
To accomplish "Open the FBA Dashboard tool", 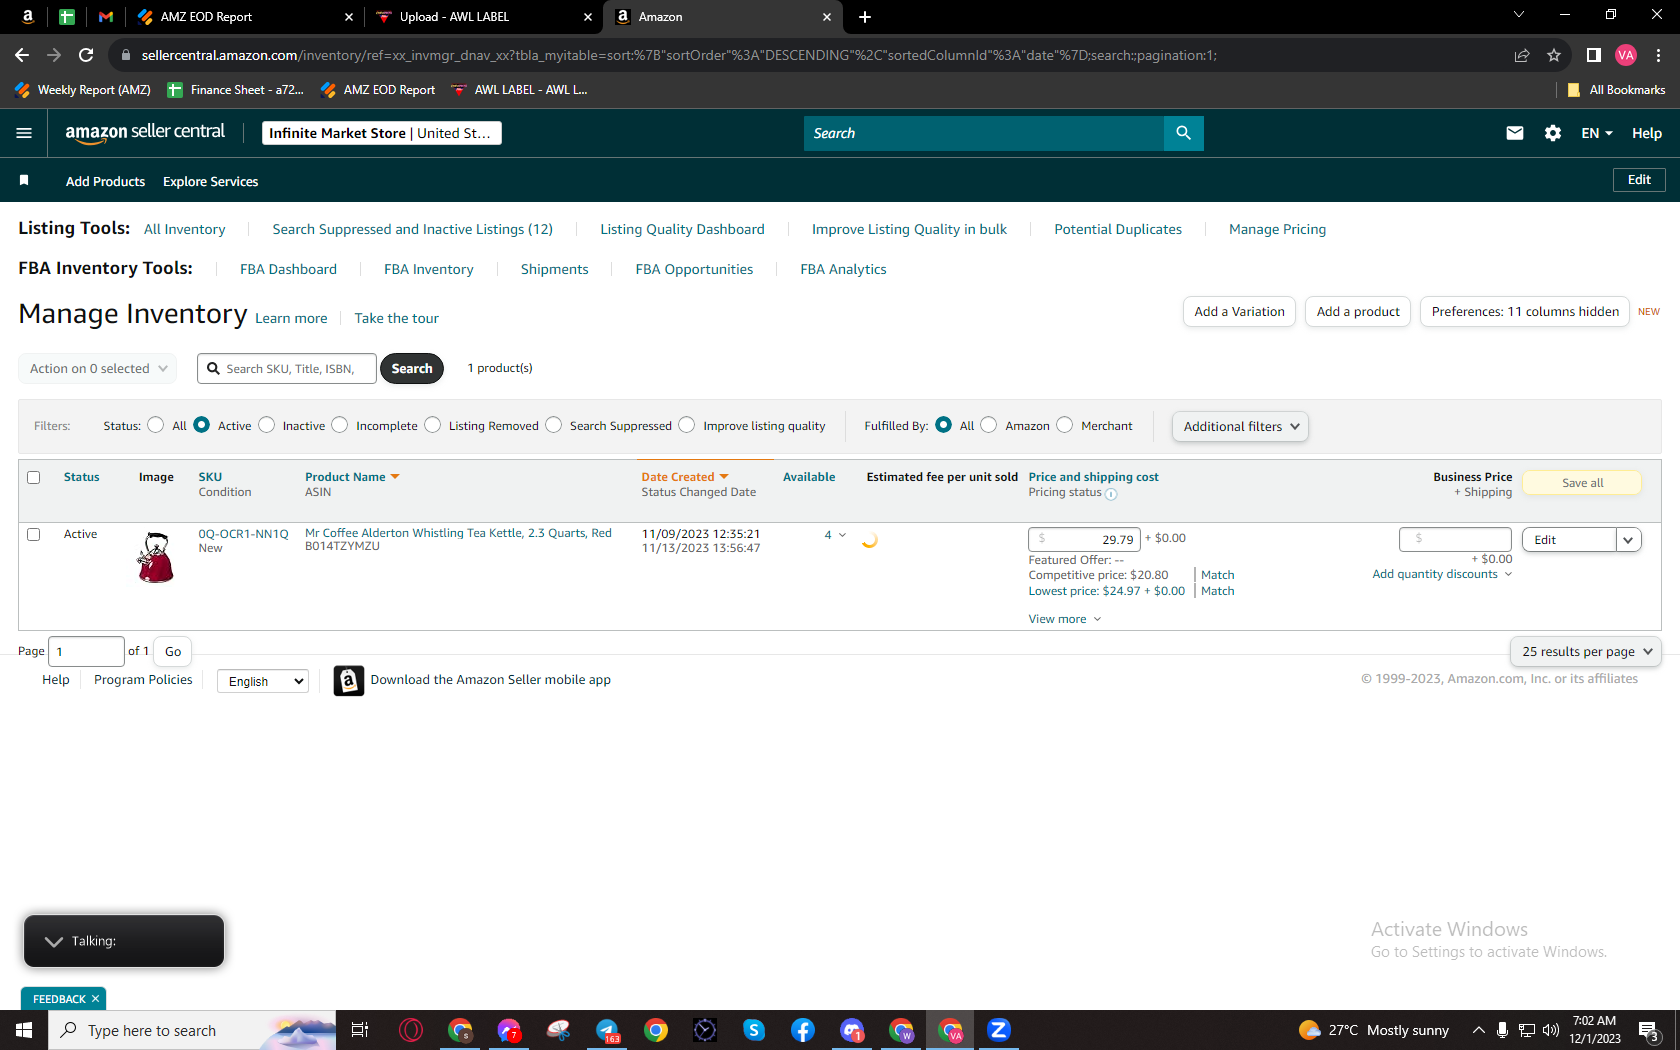I will point(288,269).
